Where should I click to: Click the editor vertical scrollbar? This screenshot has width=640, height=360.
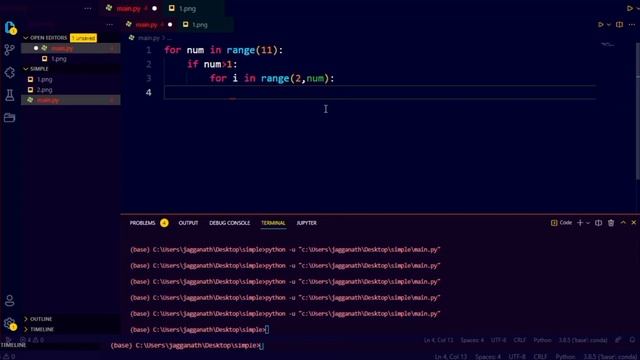pyautogui.click(x=638, y=110)
